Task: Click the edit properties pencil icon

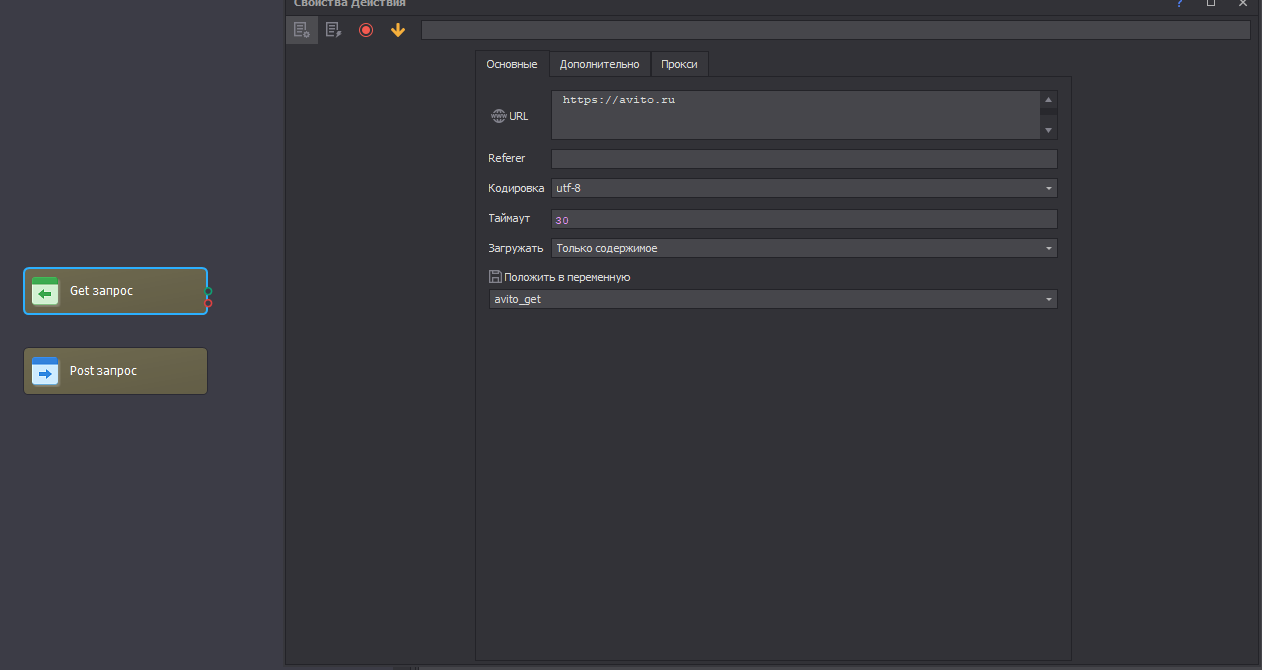Action: tap(333, 30)
